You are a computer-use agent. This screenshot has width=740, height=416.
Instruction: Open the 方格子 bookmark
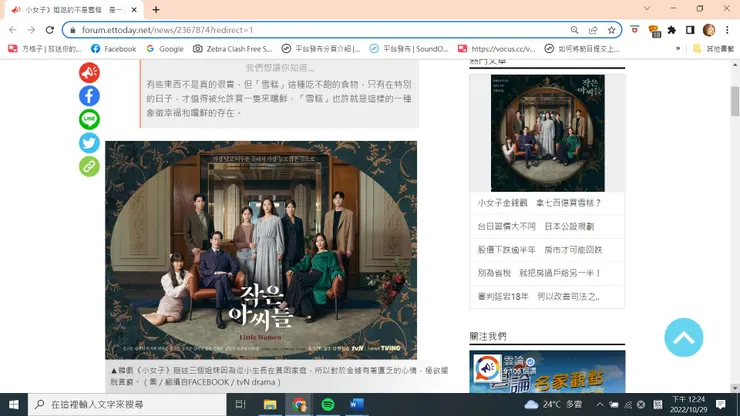(45, 49)
